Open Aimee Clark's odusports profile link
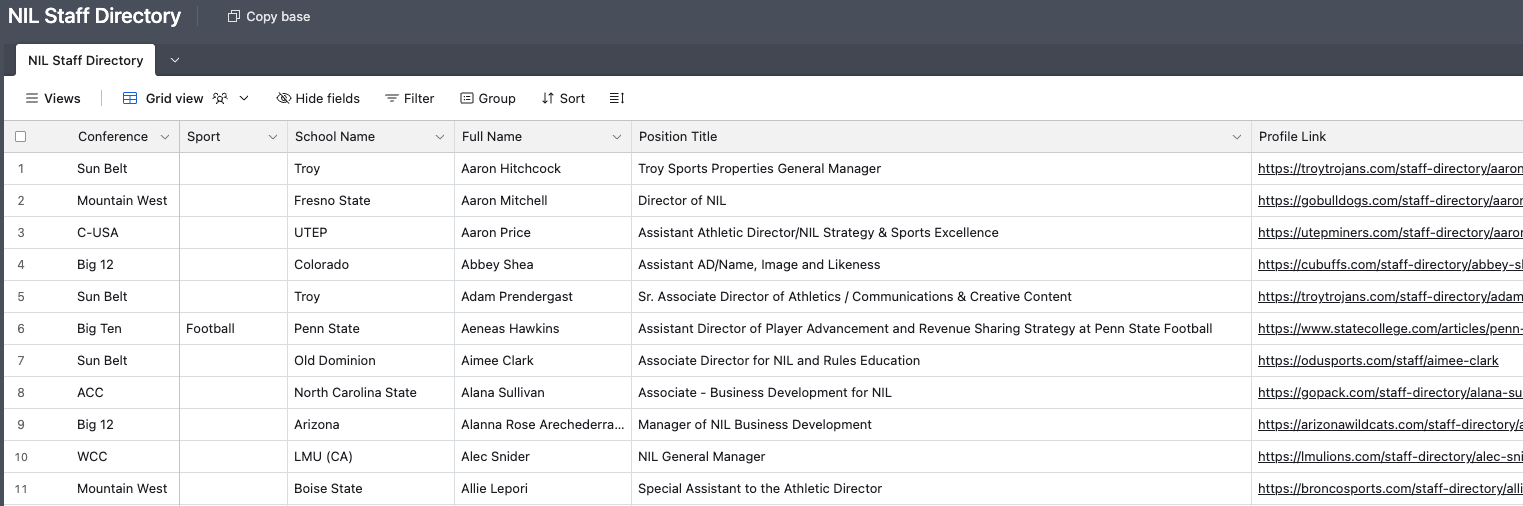1523x506 pixels. coord(1378,361)
